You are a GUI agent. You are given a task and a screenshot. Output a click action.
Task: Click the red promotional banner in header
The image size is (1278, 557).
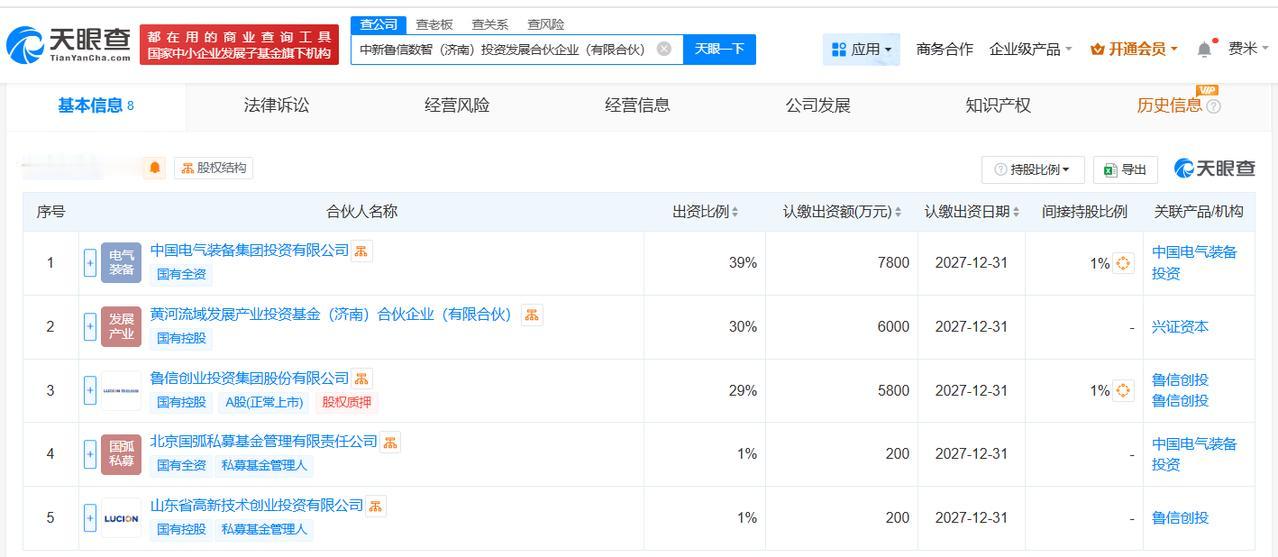coord(239,45)
